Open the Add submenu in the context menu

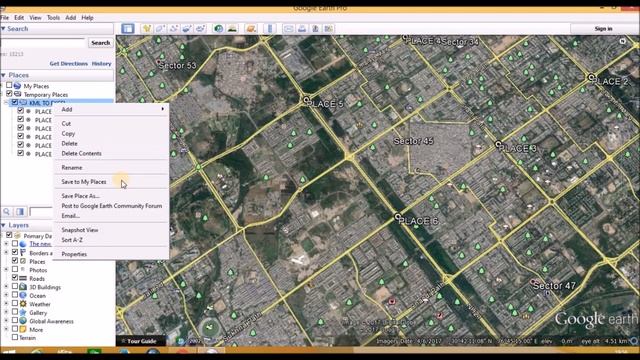pyautogui.click(x=111, y=109)
